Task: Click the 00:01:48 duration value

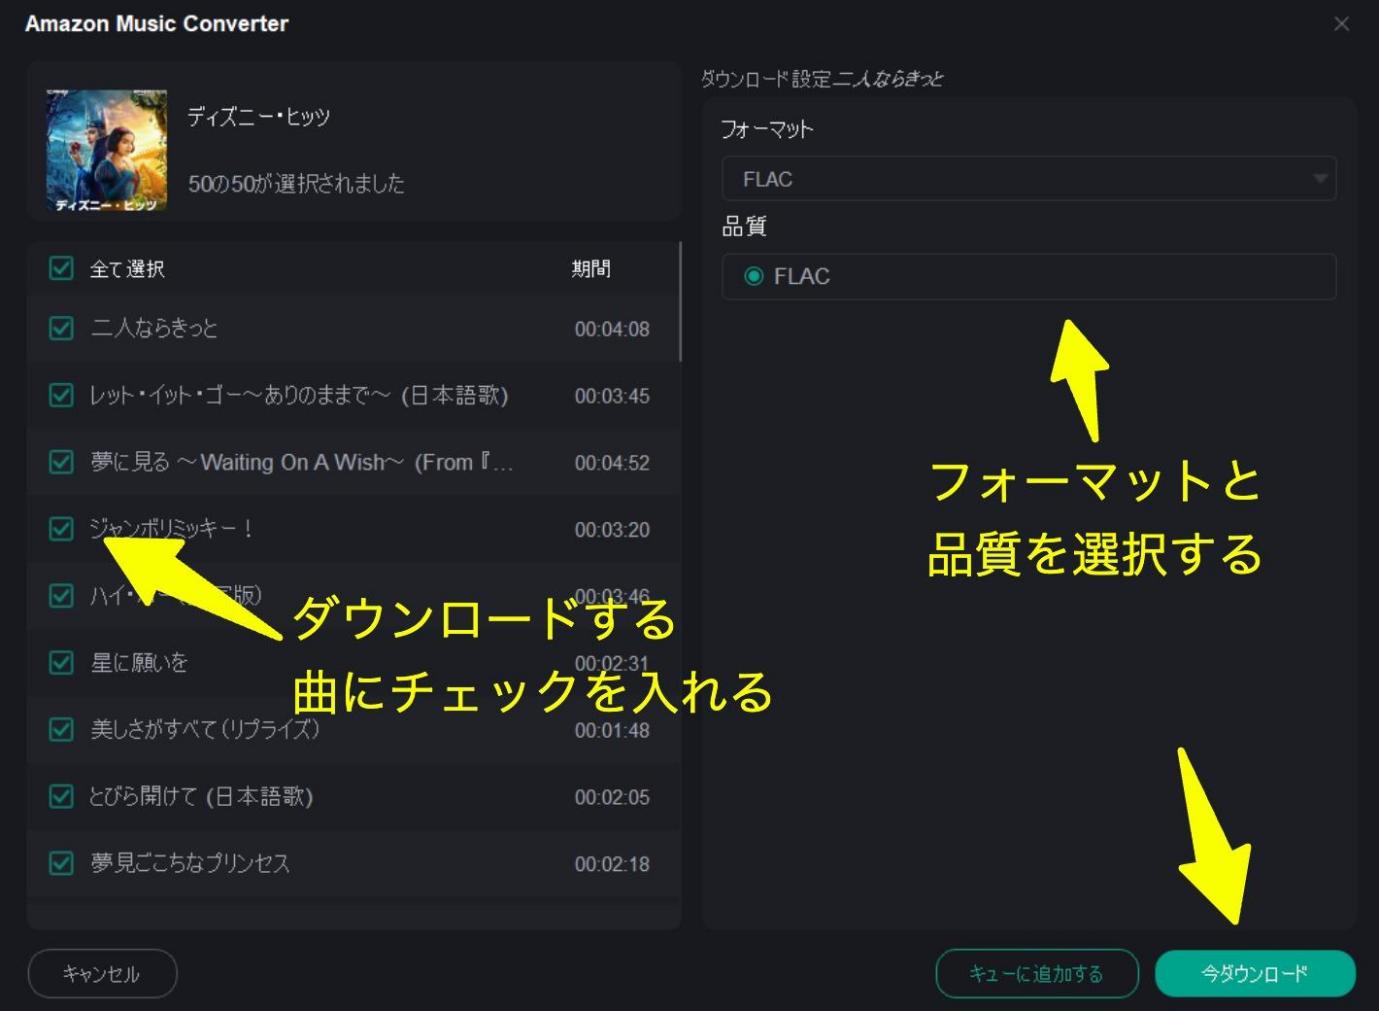Action: coord(612,731)
